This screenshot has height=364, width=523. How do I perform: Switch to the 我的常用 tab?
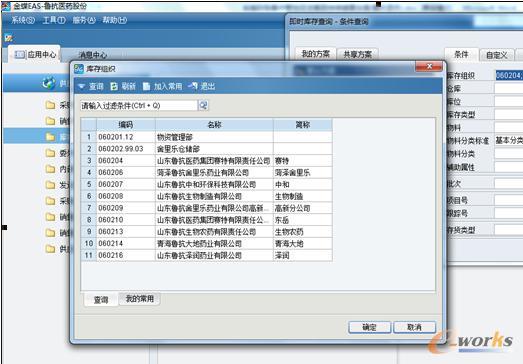(139, 299)
